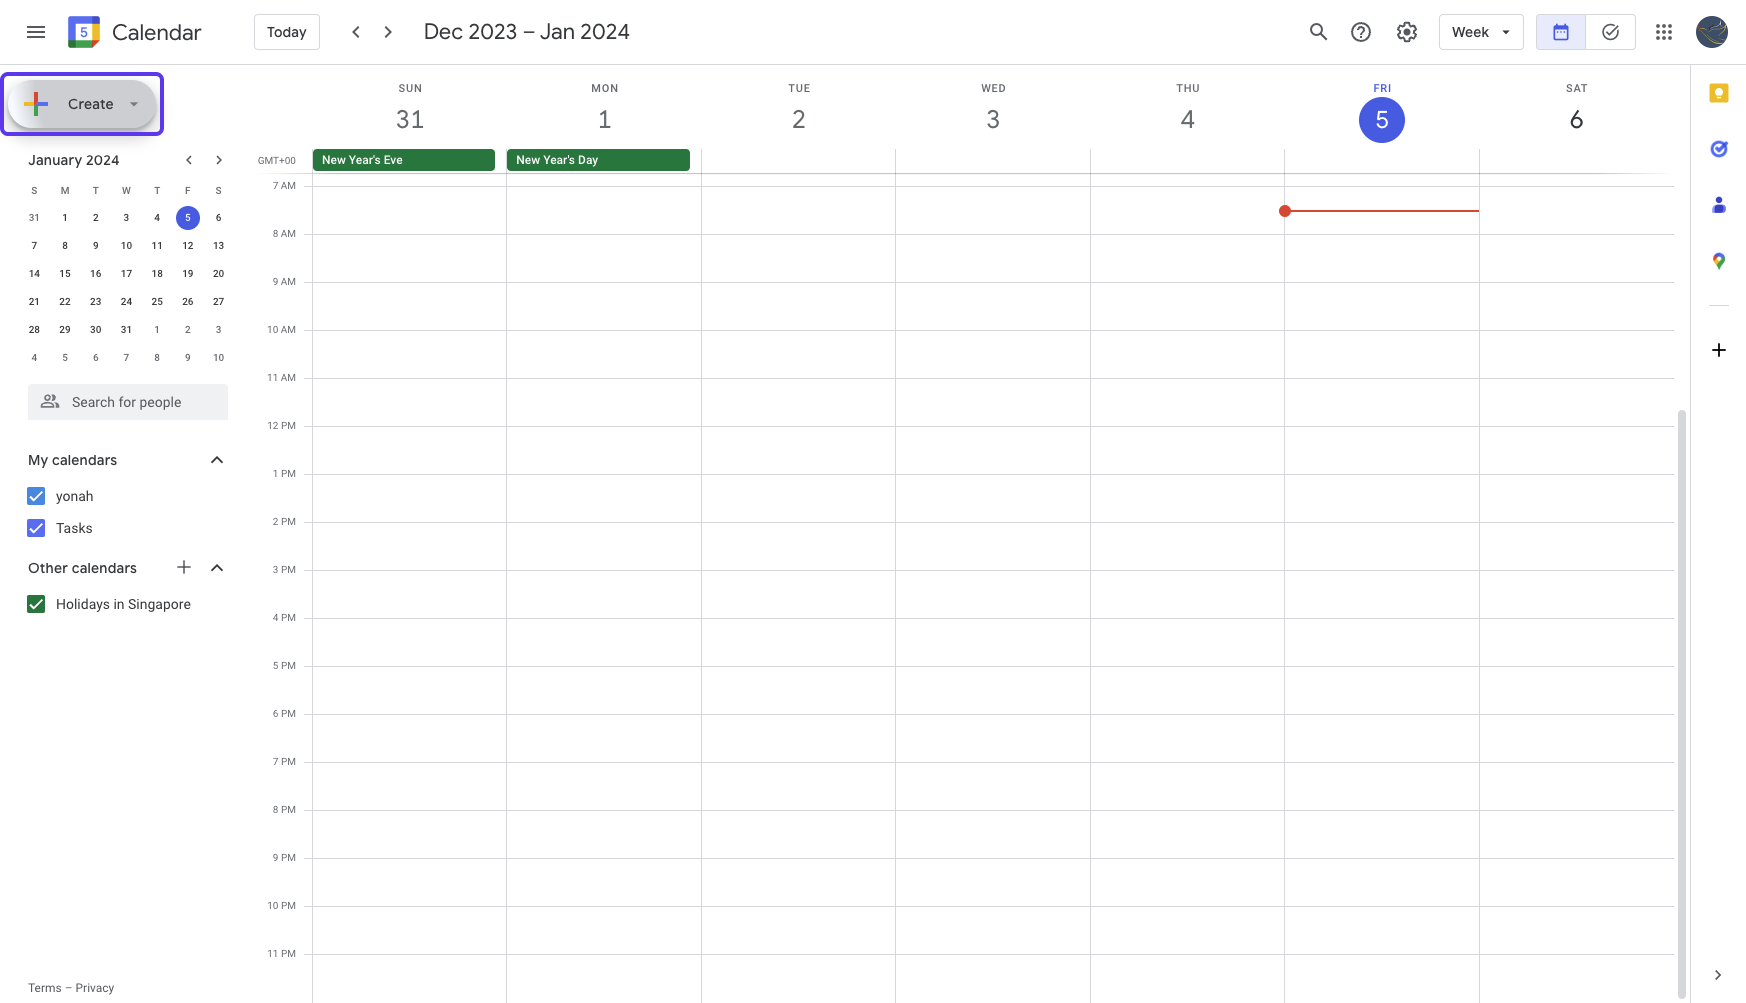Show next month in mini calendar
1746x1003 pixels.
coord(218,160)
